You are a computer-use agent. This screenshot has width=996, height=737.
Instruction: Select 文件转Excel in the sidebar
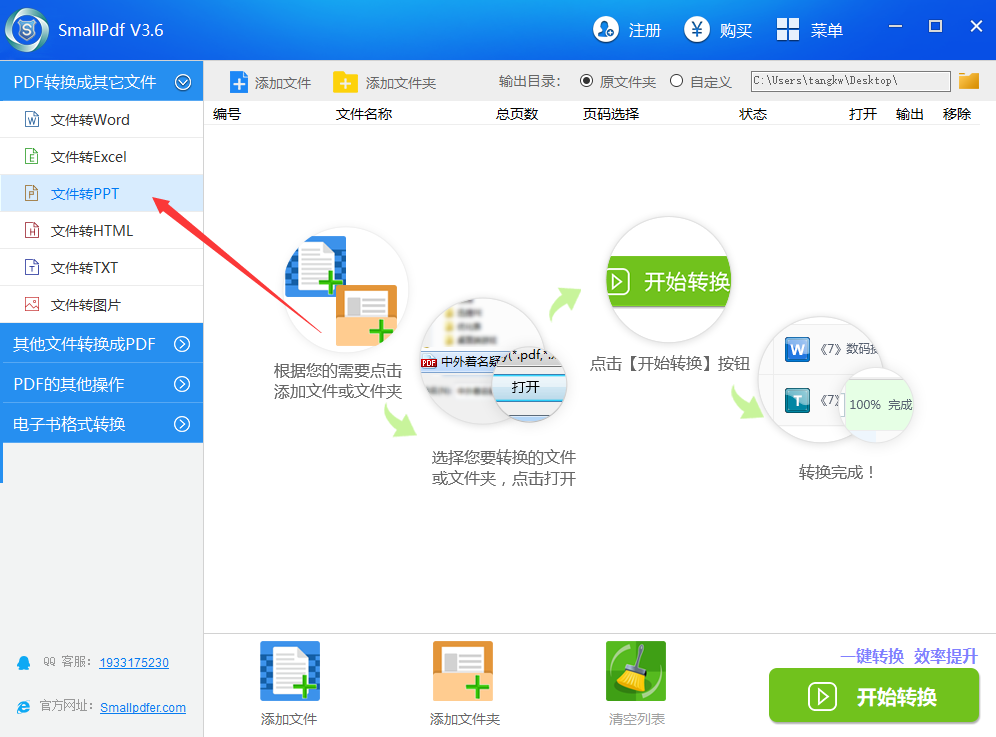pos(102,156)
